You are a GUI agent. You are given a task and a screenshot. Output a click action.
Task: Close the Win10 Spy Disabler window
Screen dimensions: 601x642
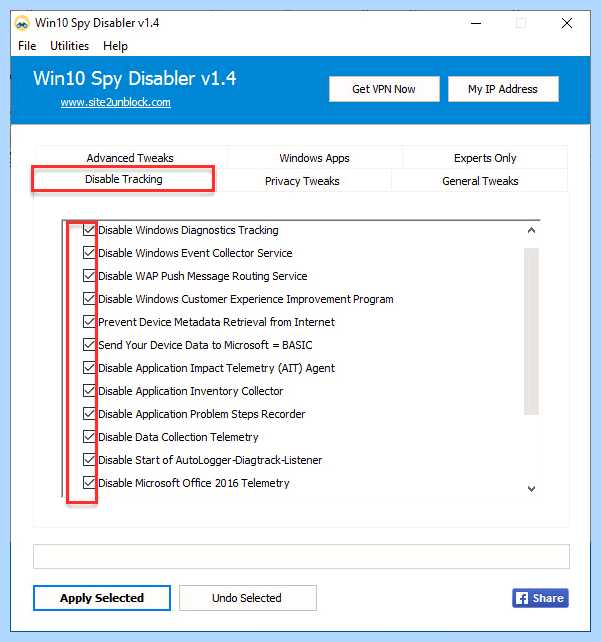567,23
